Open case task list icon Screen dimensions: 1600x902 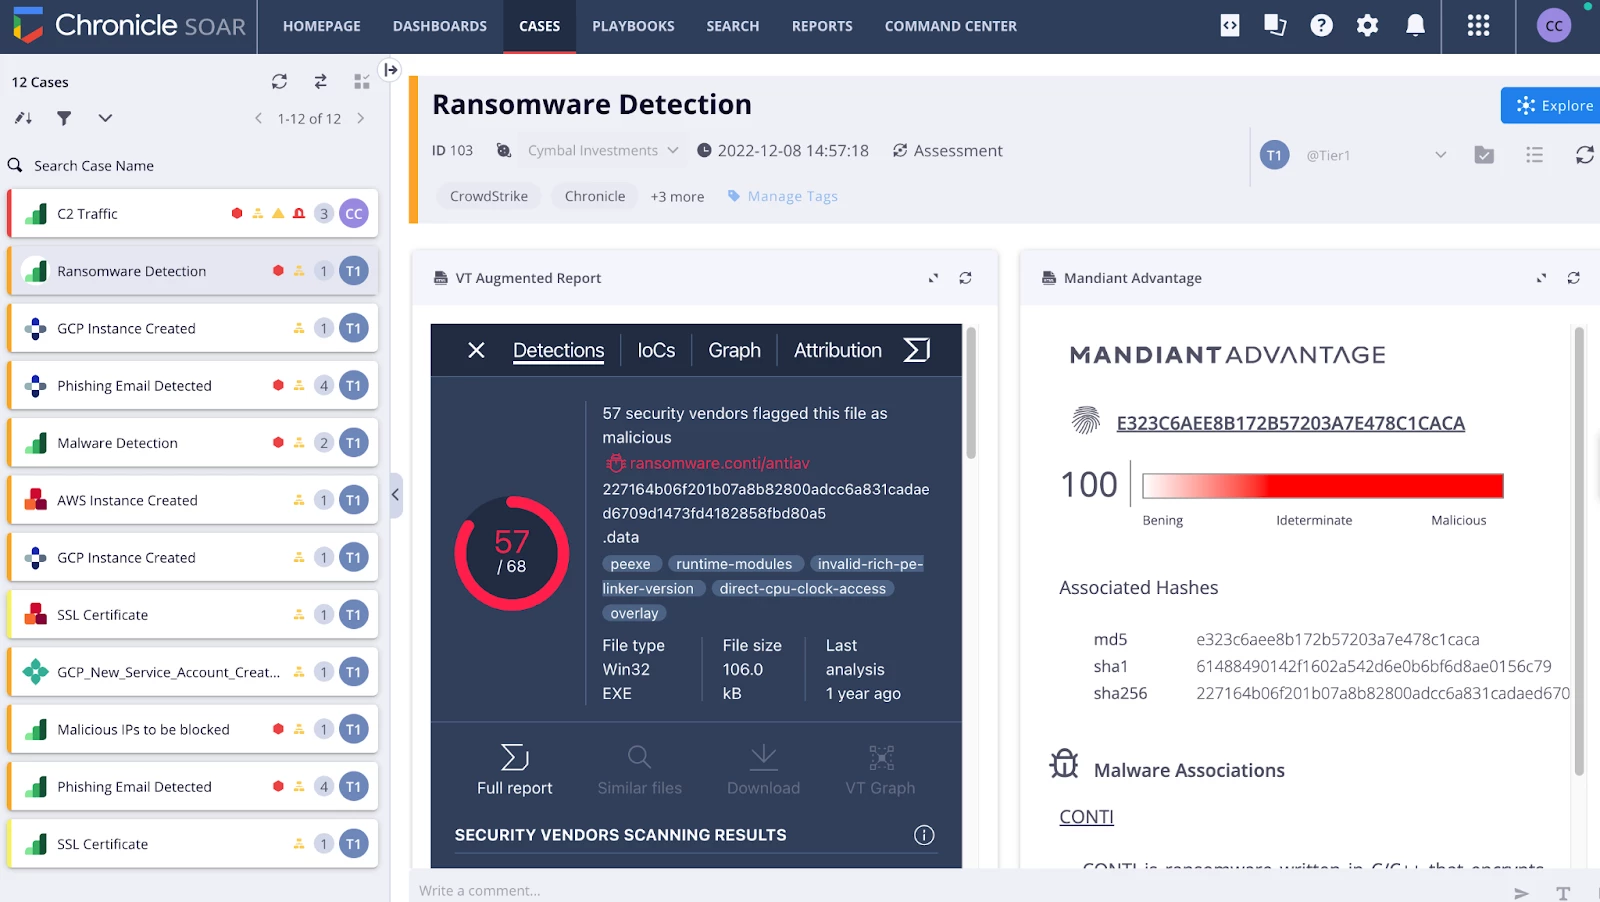[x=1534, y=155]
